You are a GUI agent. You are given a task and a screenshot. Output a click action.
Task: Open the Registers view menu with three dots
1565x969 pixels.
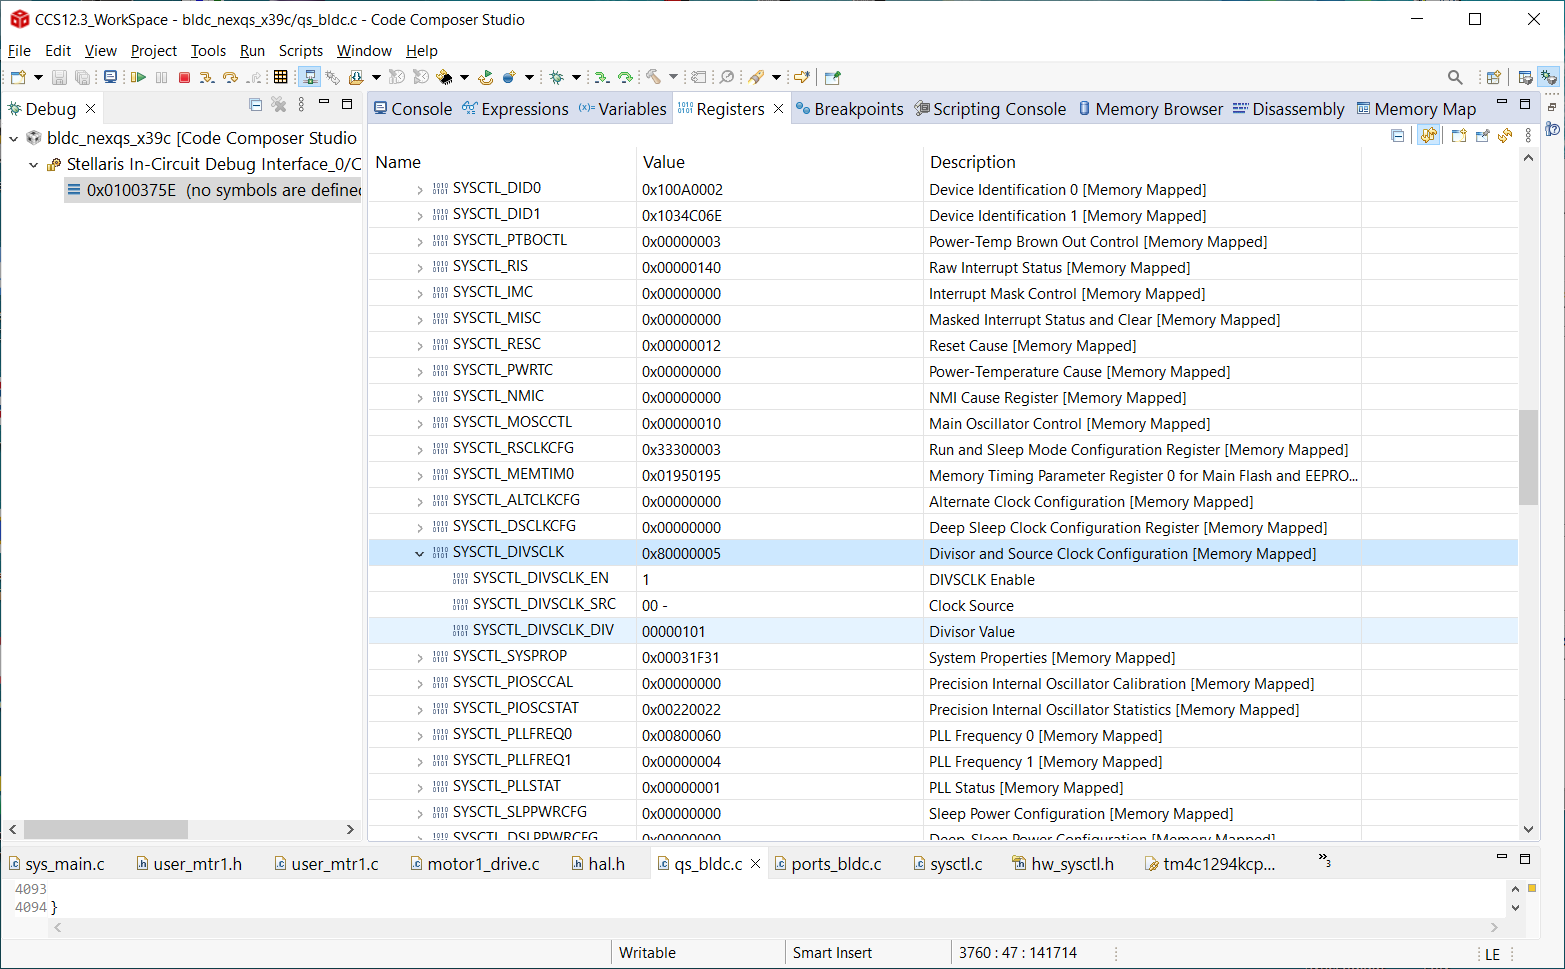[x=1528, y=135]
